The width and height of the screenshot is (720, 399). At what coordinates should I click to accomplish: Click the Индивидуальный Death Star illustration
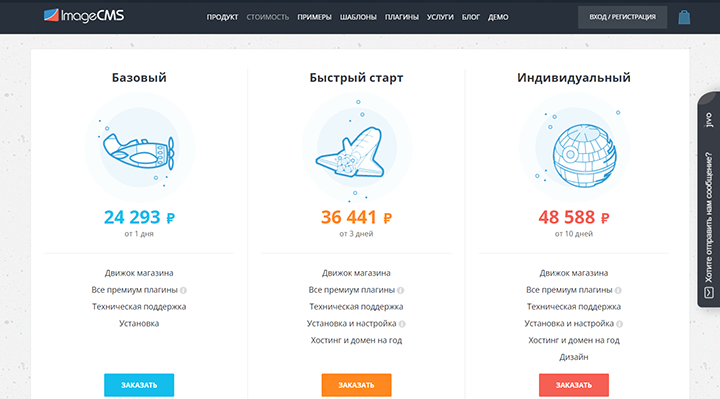pos(574,147)
